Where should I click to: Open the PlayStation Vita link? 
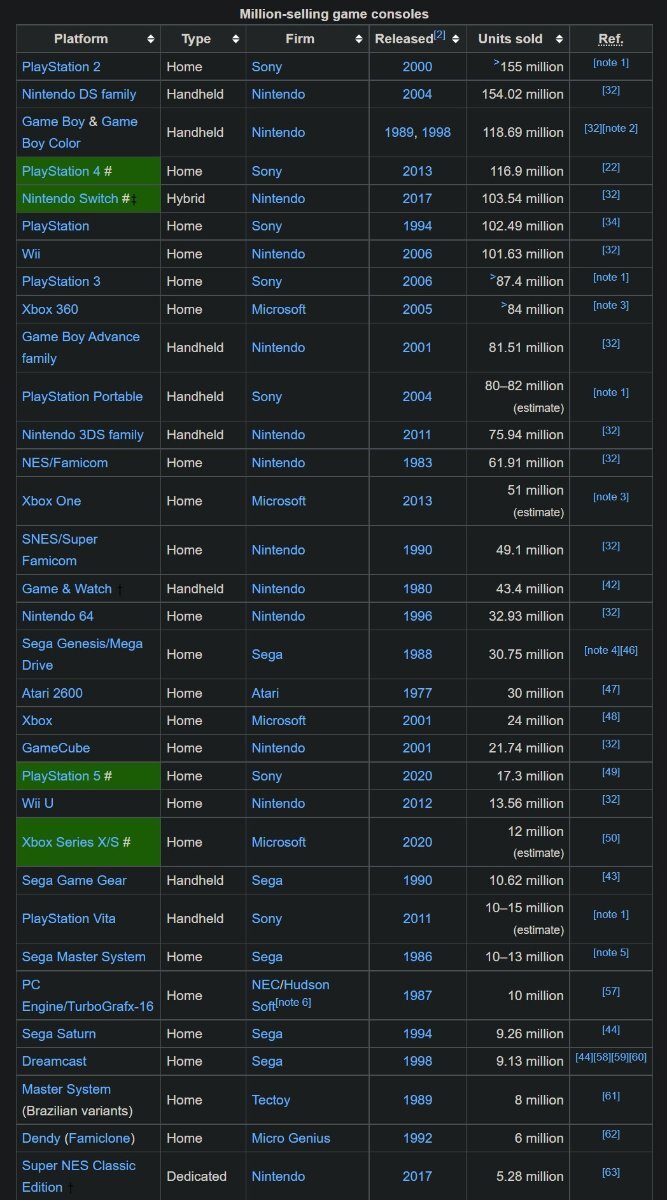tap(69, 918)
